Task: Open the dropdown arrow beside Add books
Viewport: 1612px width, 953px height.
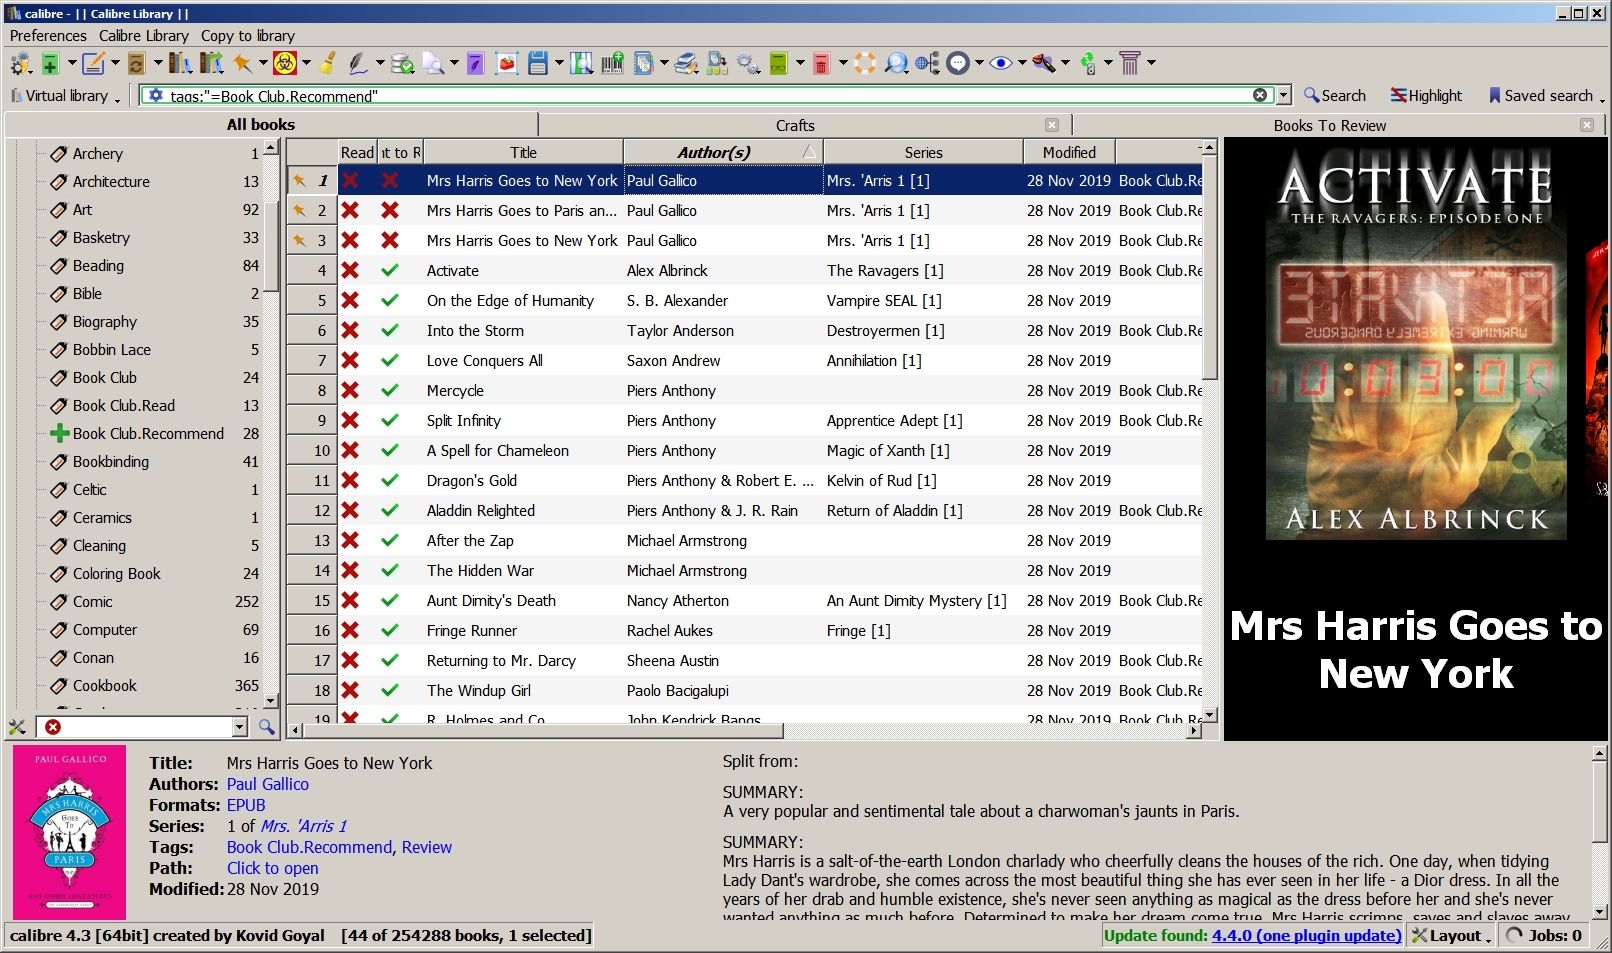Action: pos(72,63)
